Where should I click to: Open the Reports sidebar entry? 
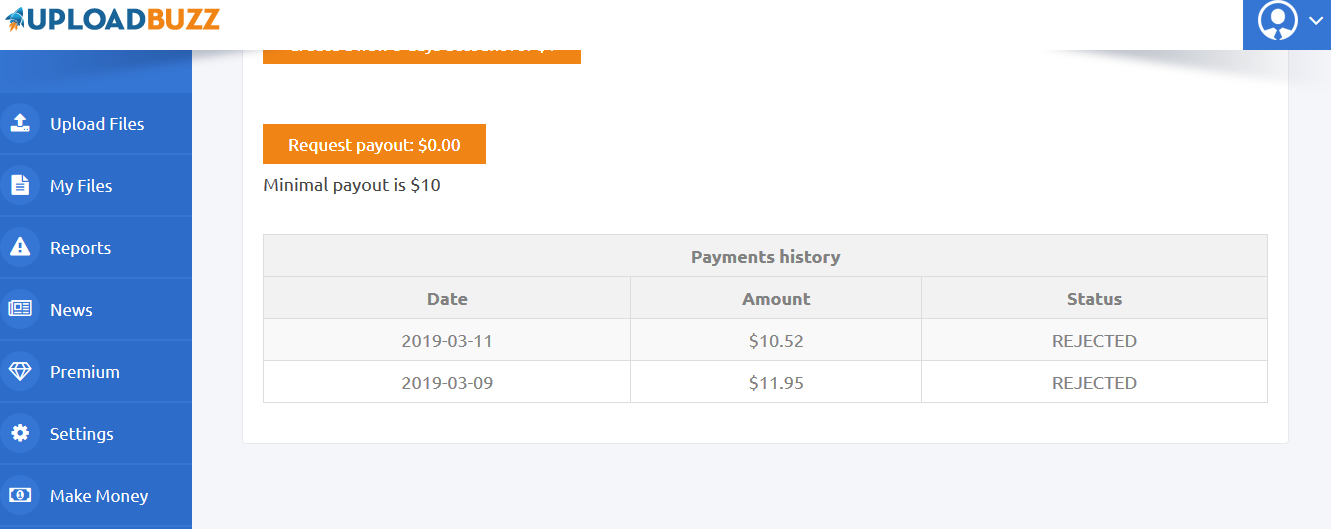pyautogui.click(x=96, y=248)
